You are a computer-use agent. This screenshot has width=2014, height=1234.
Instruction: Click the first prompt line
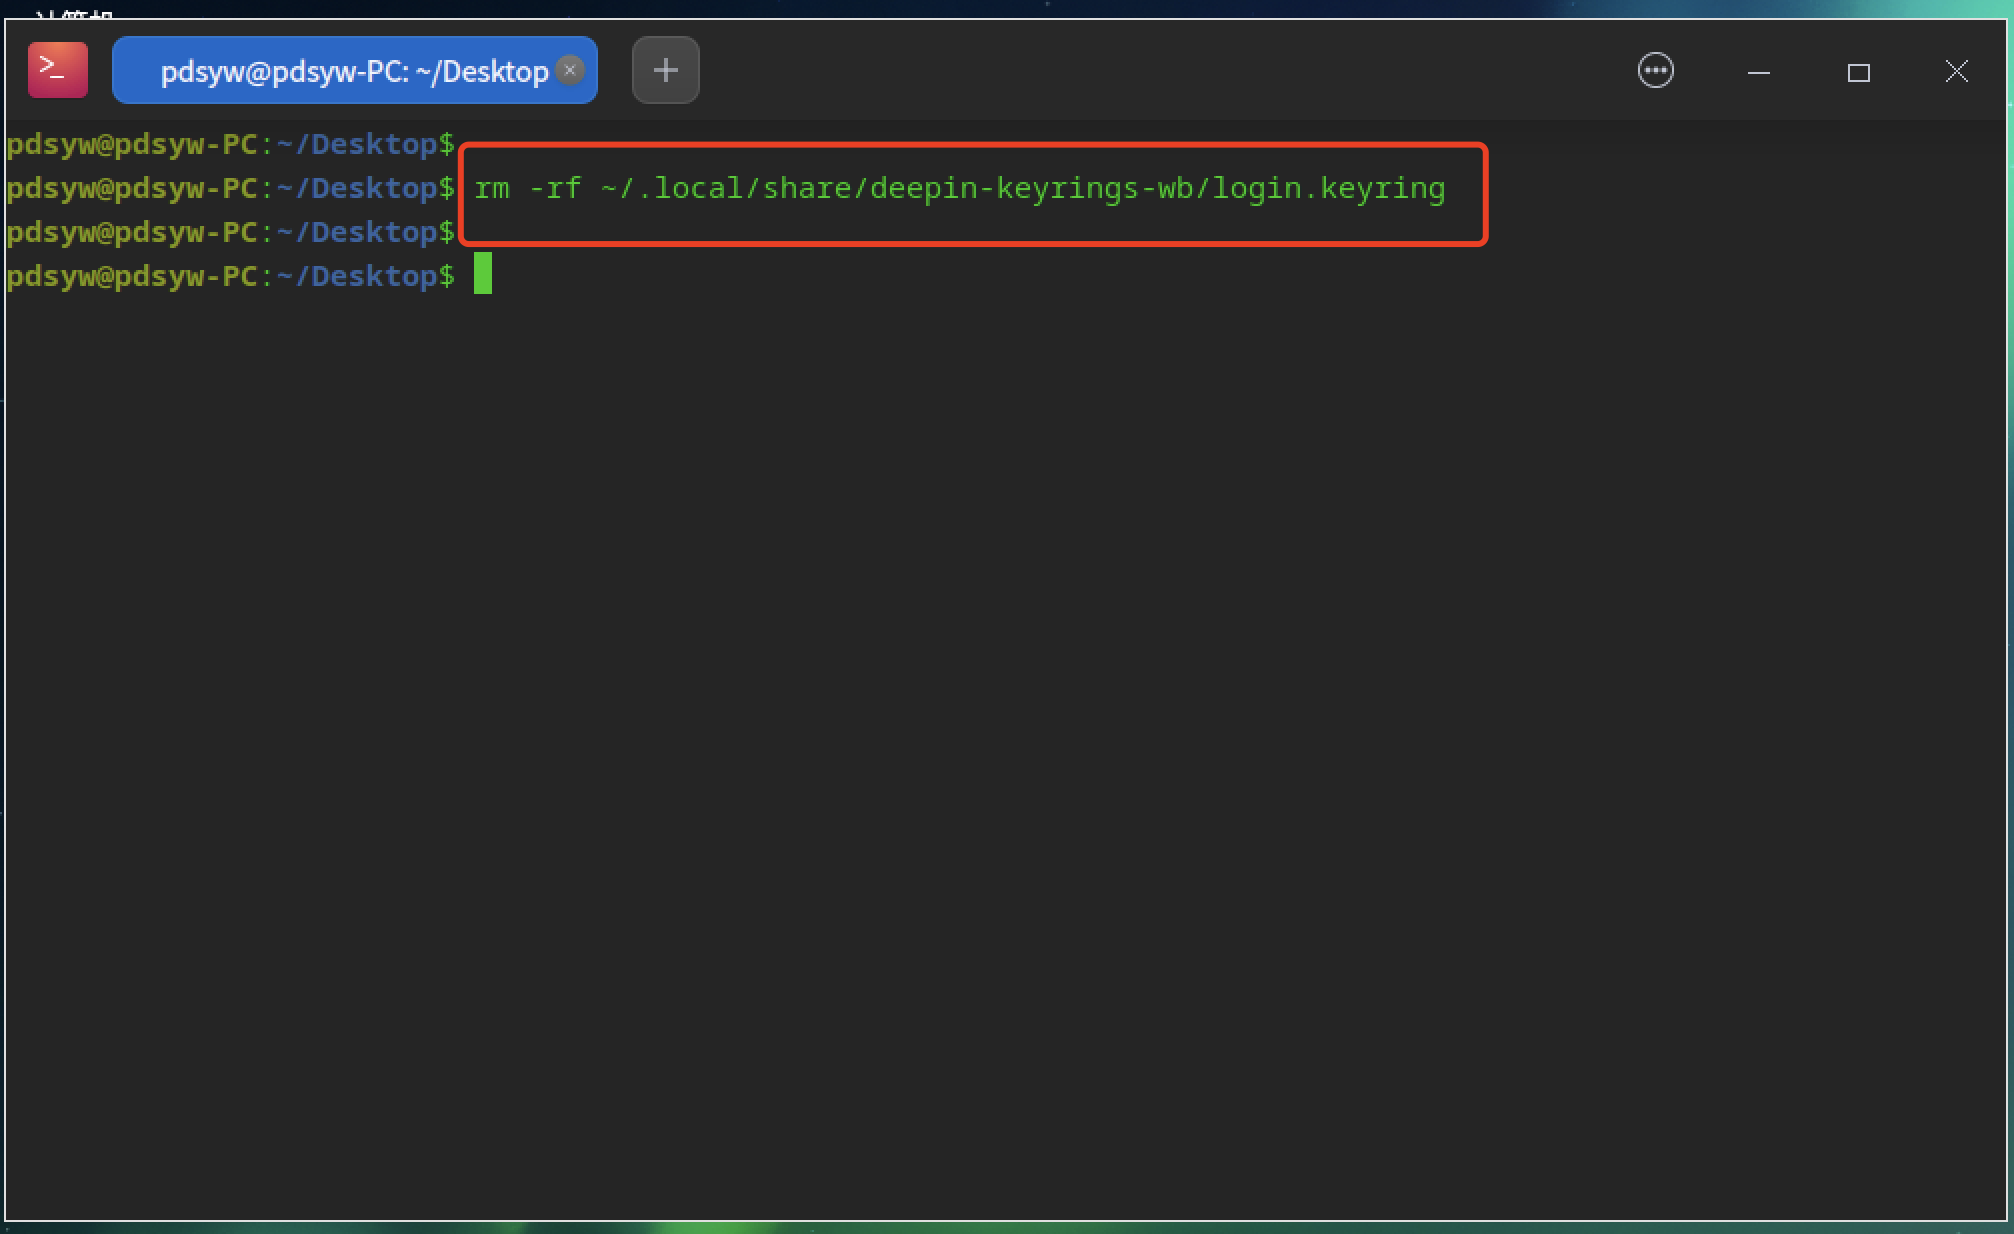pos(230,144)
